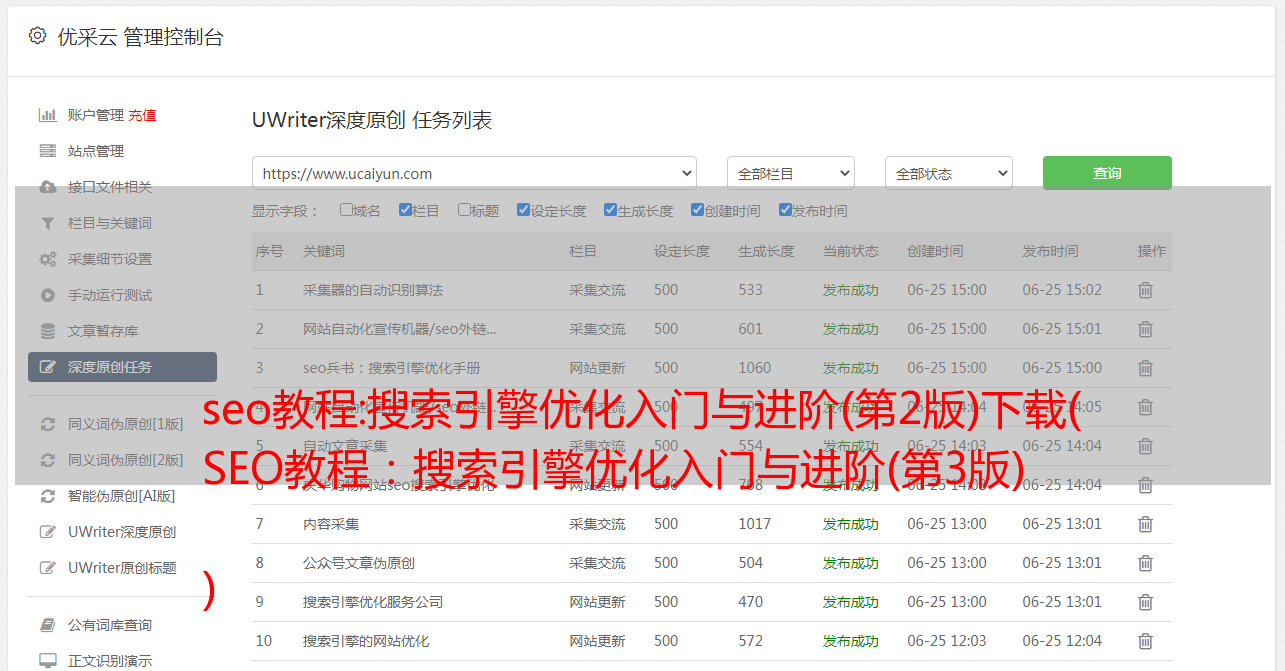
Task: Click the filter icon for 栏目与关键词
Action: coord(47,223)
